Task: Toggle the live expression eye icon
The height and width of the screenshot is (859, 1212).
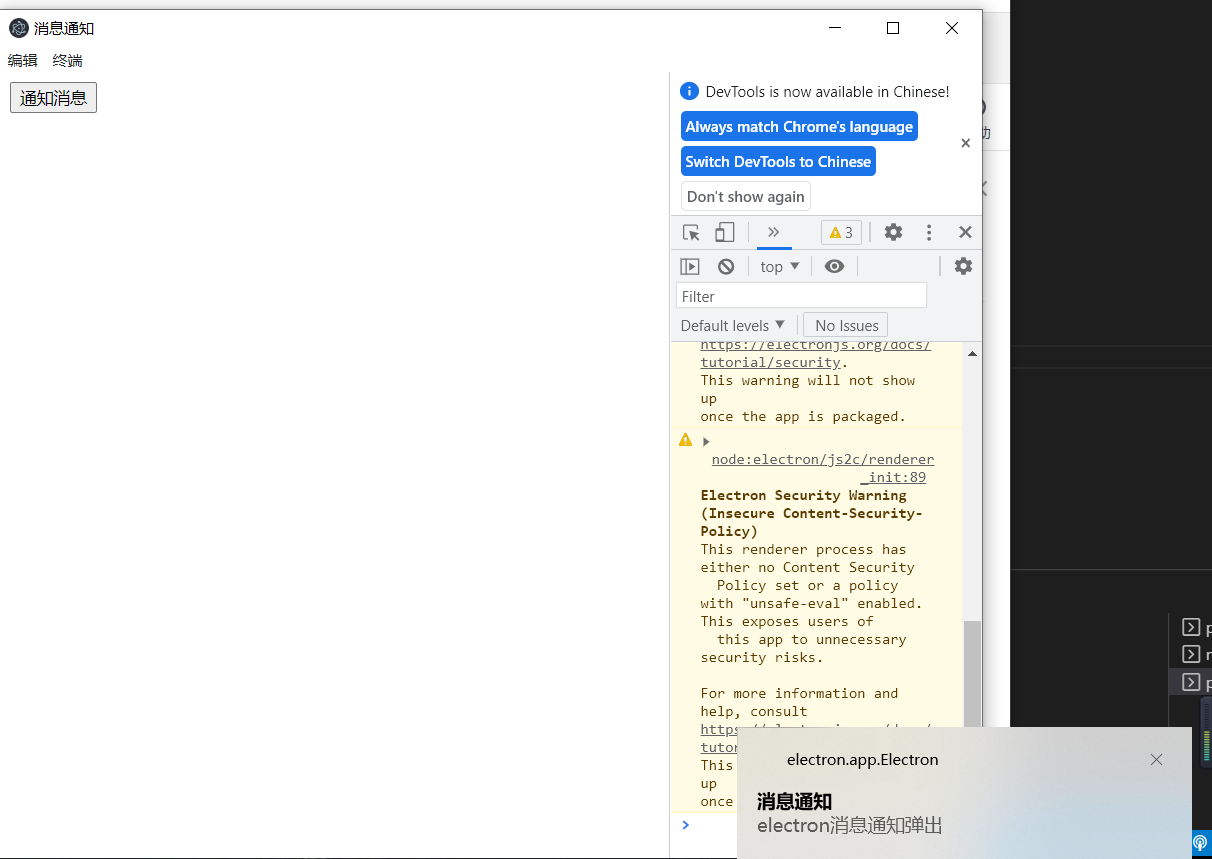Action: pyautogui.click(x=835, y=266)
